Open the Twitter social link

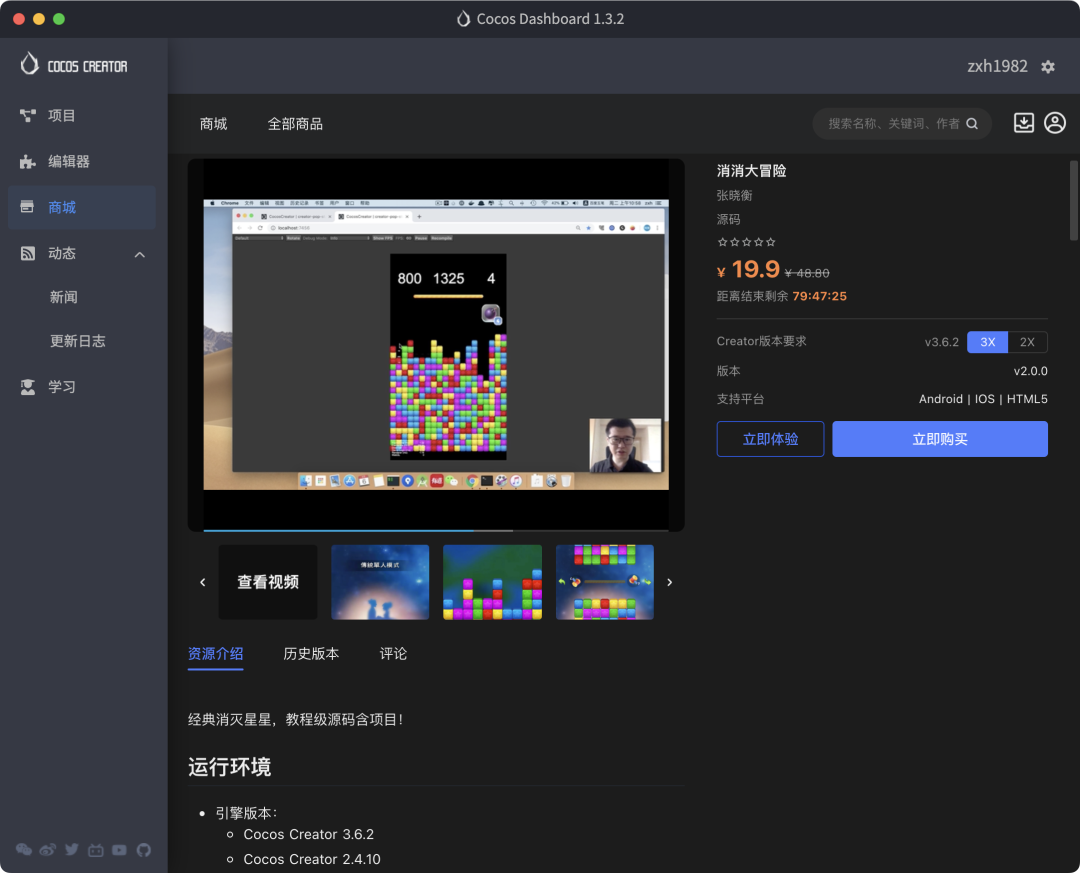tap(72, 850)
